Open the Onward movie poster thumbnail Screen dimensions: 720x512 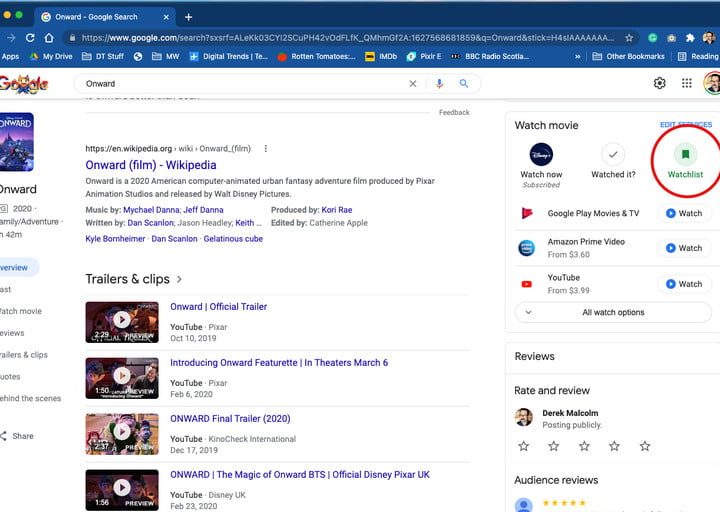(17, 142)
